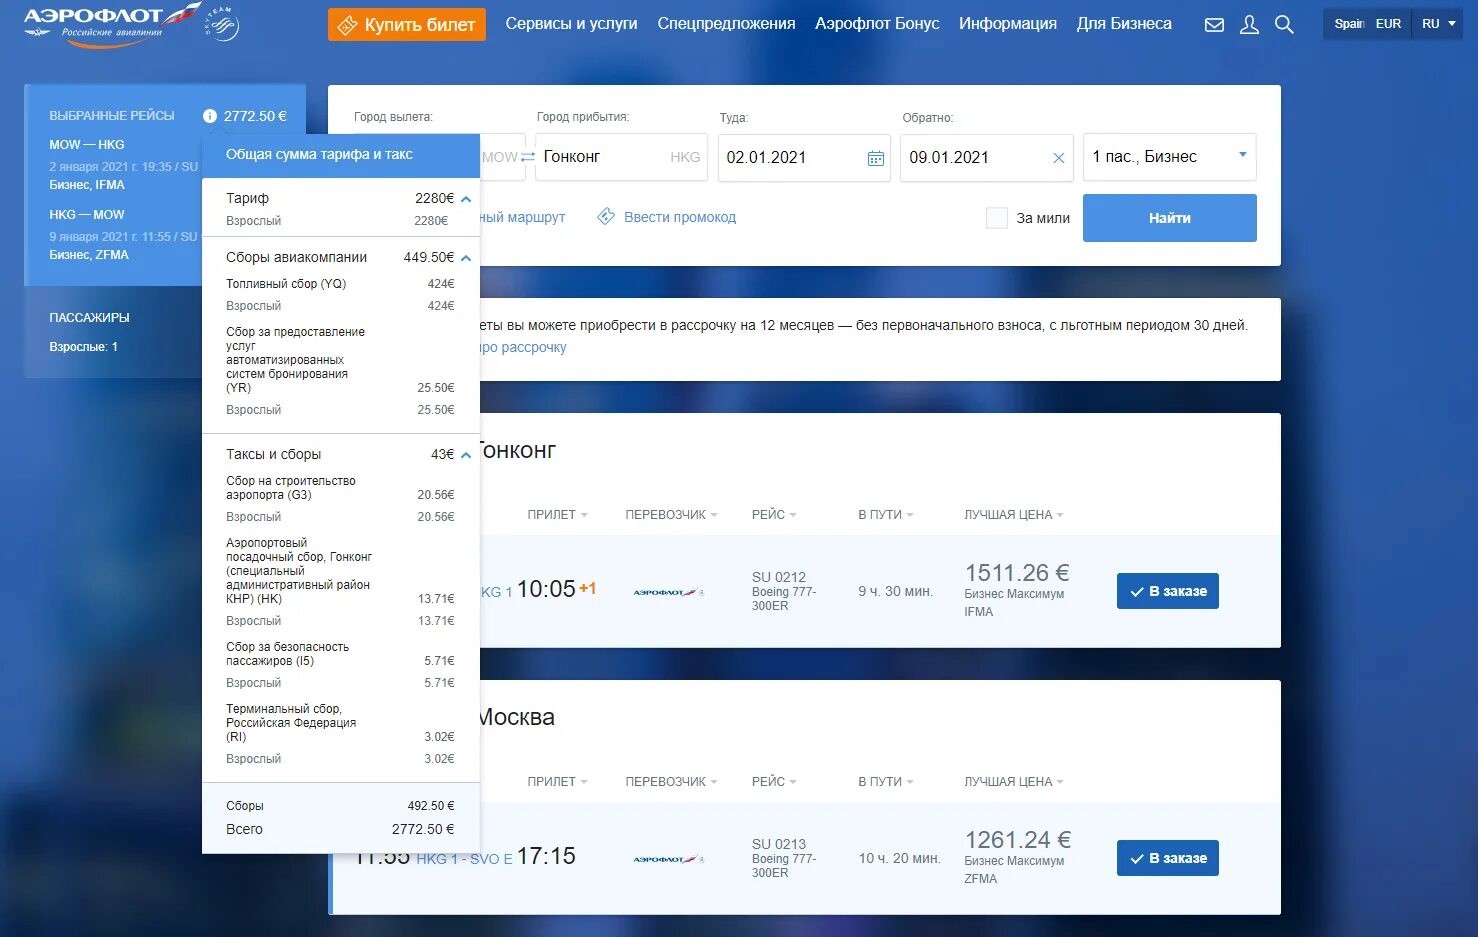Click the info icon beside 2772.50 €
Screen dimensions: 1478x937
[209, 116]
